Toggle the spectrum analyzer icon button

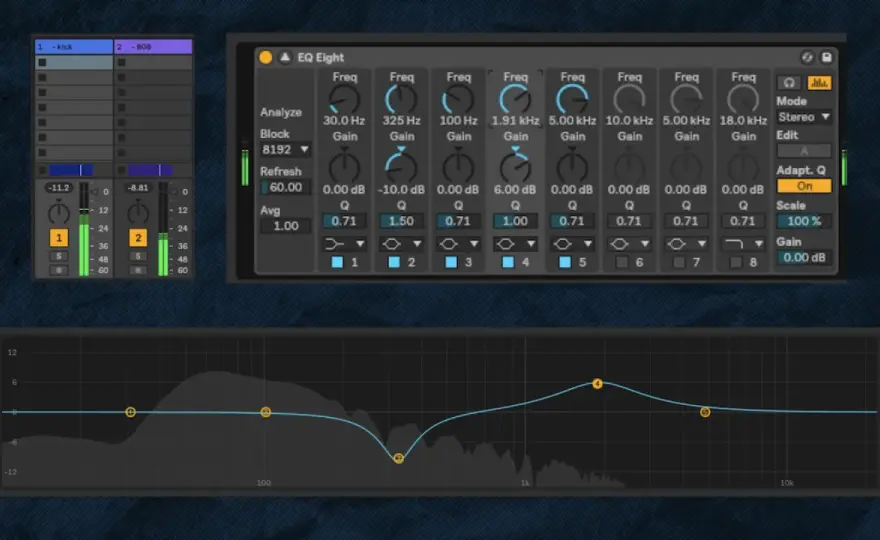[x=819, y=83]
